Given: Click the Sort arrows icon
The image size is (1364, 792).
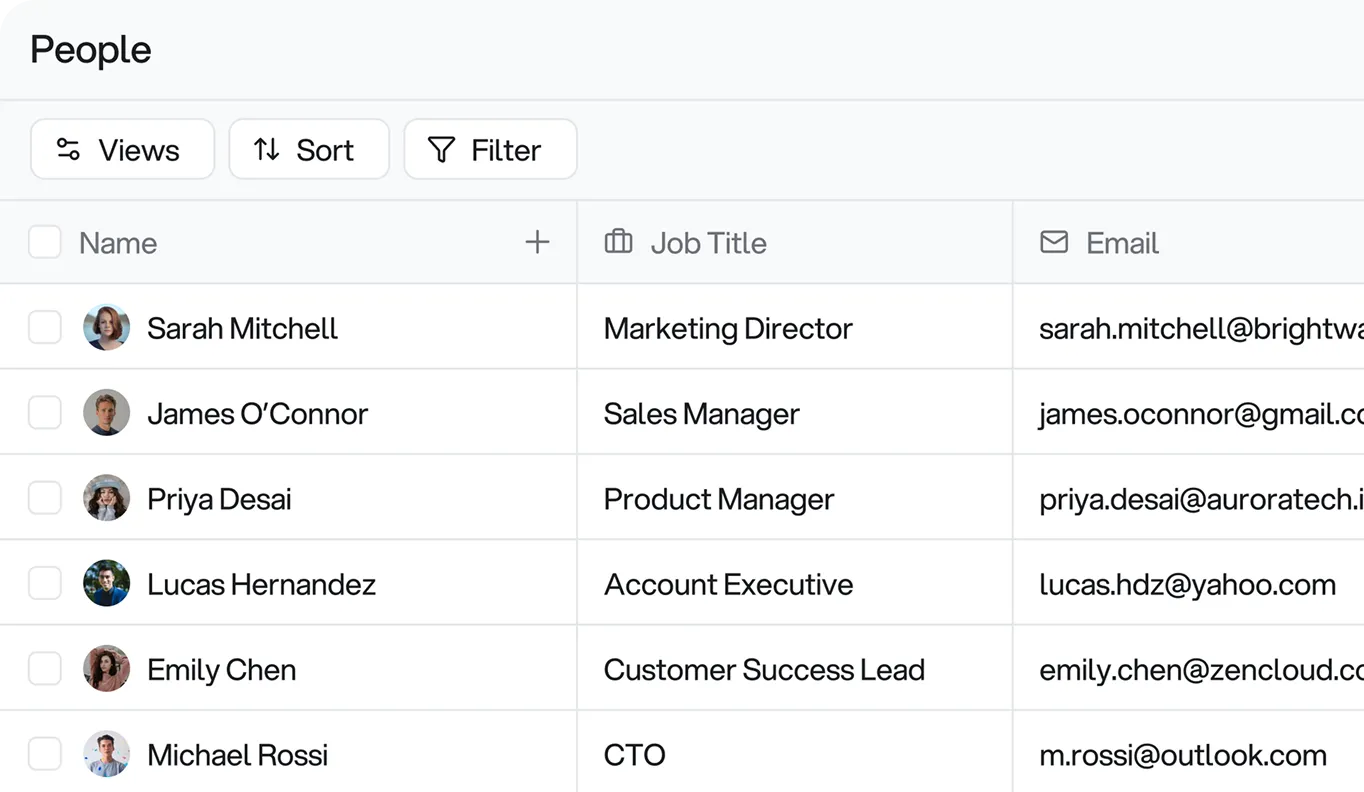Looking at the screenshot, I should [266, 148].
